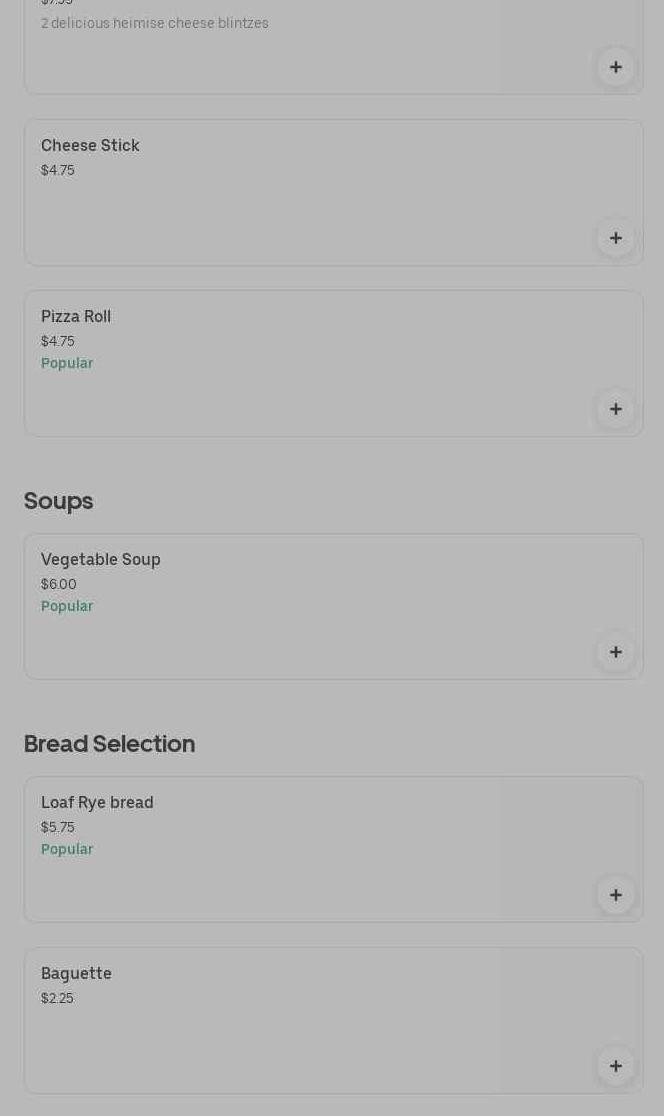Click the Popular tag under Pizza Roll
The height and width of the screenshot is (1116, 664).
click(x=67, y=364)
